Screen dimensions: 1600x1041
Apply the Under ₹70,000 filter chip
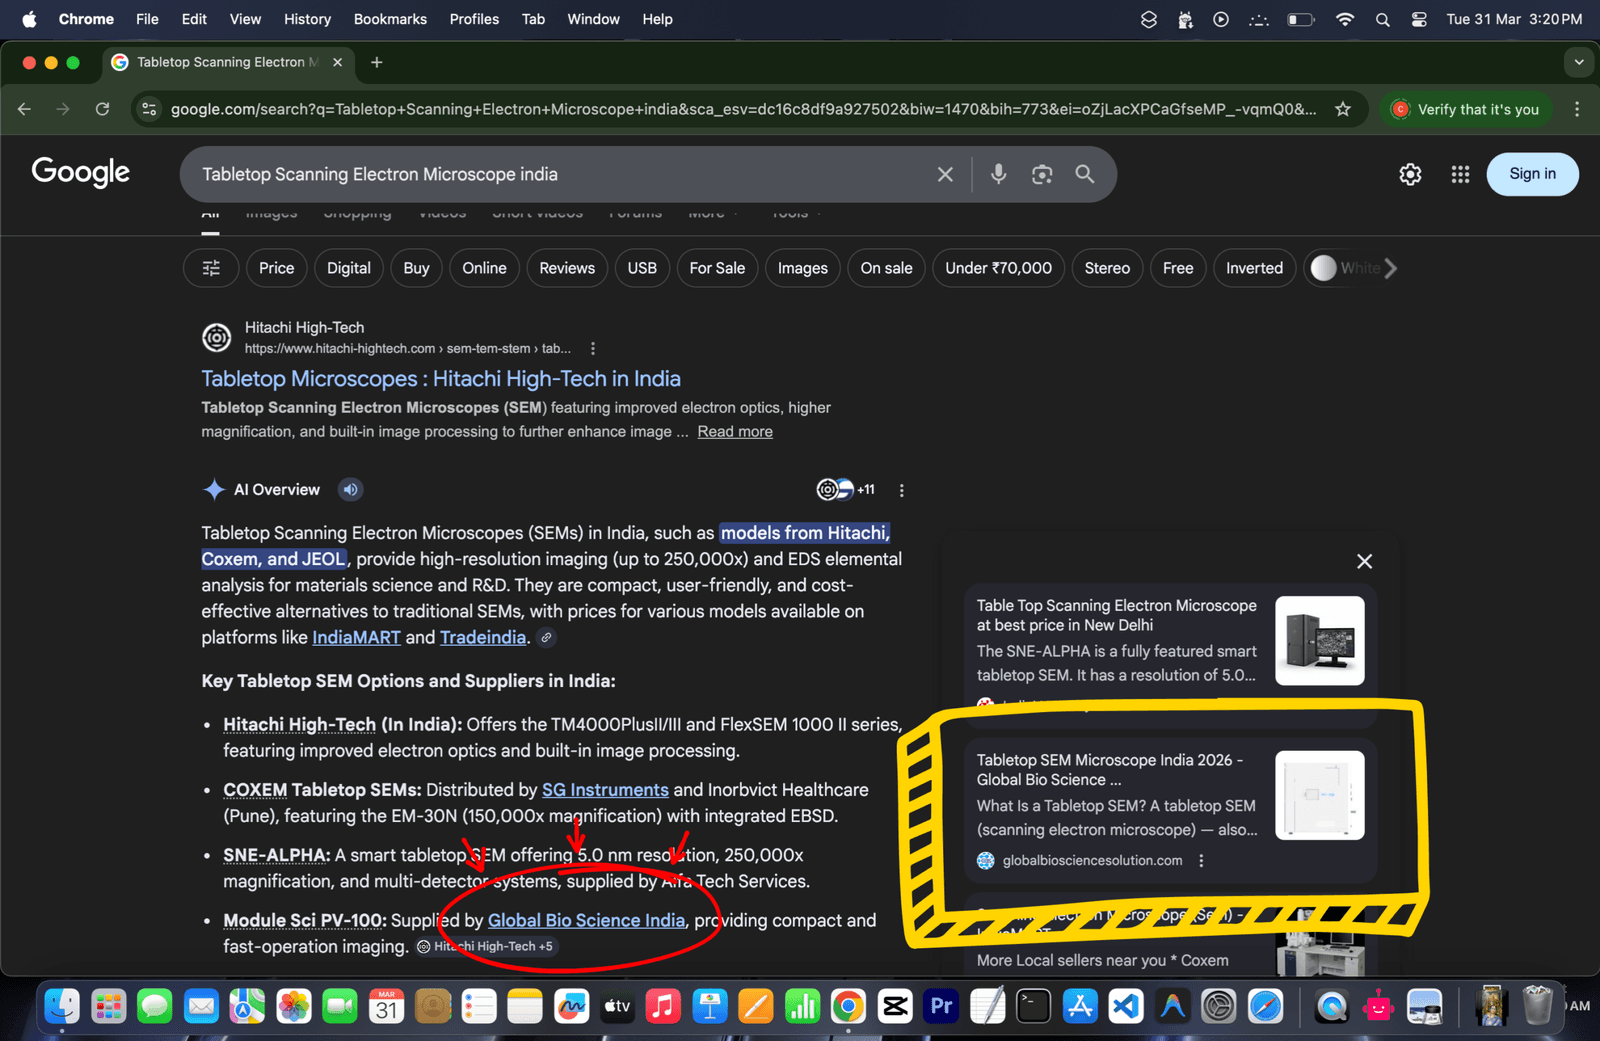pyautogui.click(x=998, y=268)
